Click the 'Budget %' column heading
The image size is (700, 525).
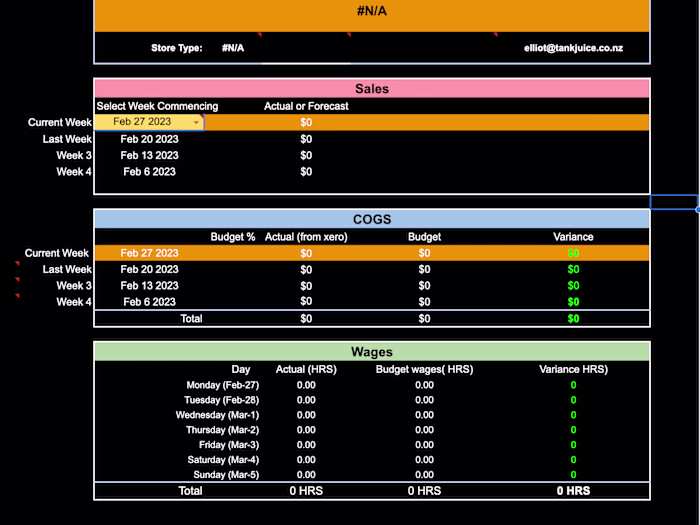[233, 237]
